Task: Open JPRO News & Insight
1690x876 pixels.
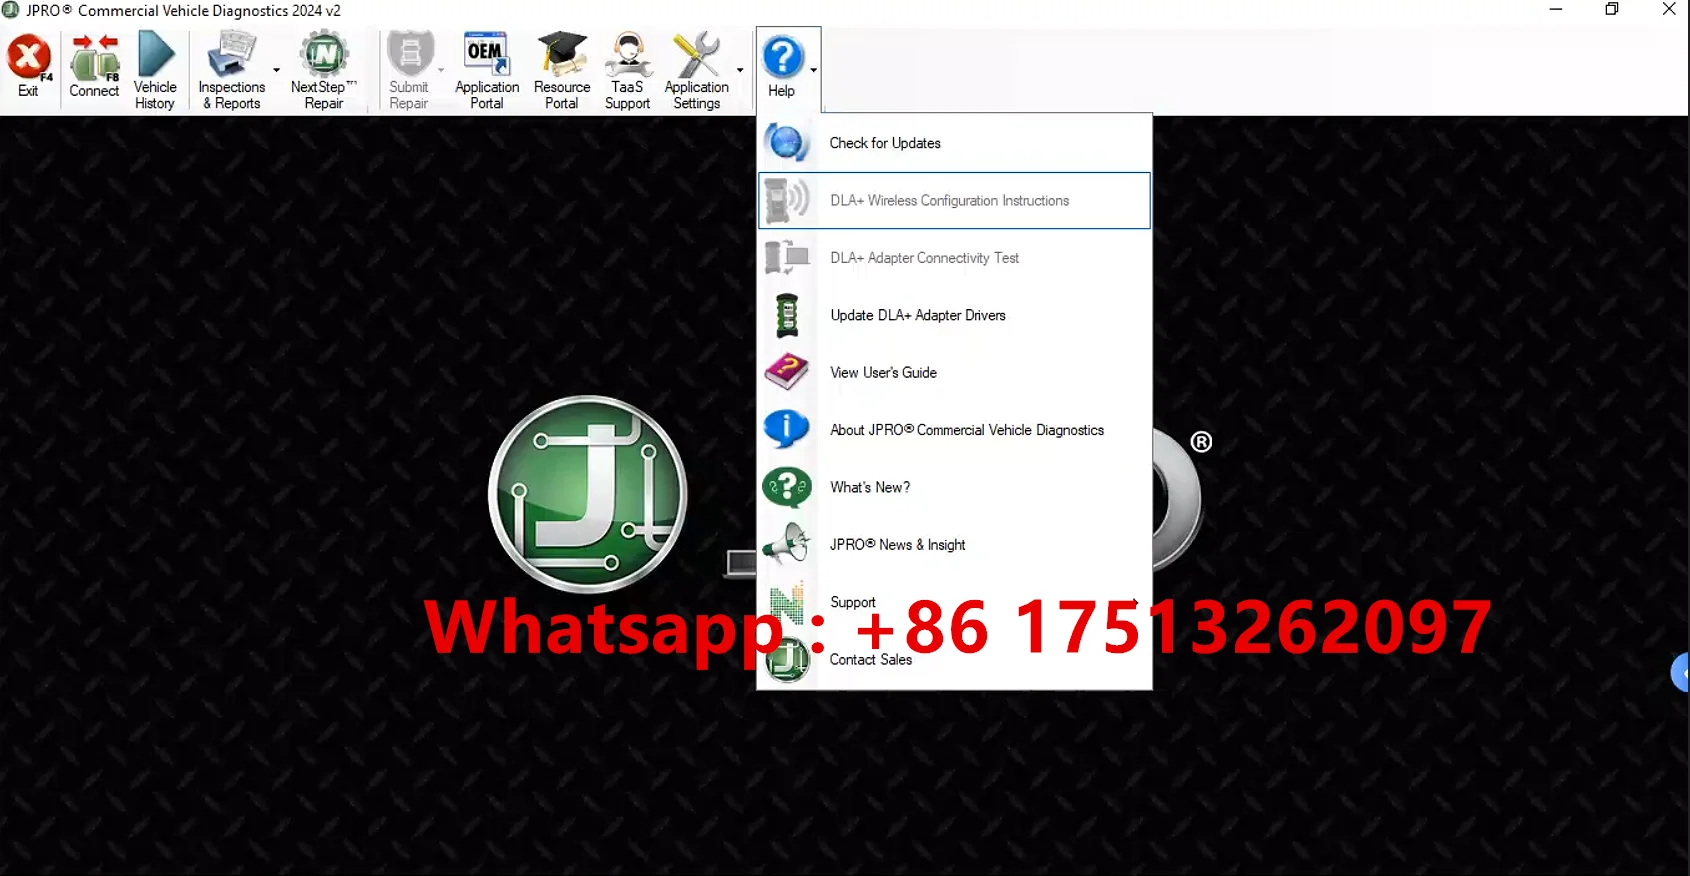Action: (x=955, y=545)
